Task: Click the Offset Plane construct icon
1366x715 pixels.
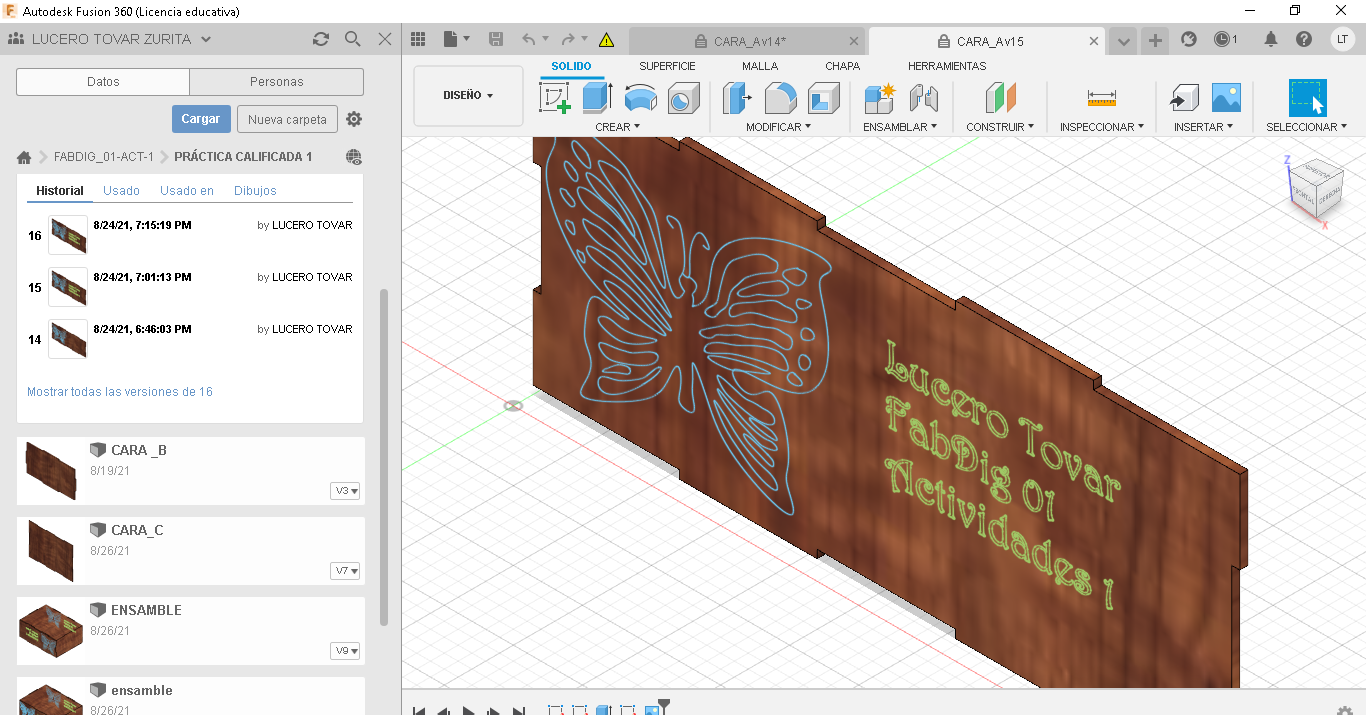Action: 1001,98
